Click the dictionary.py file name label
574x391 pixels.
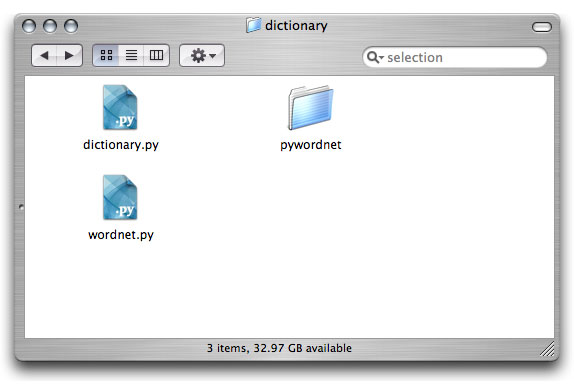pyautogui.click(x=121, y=145)
